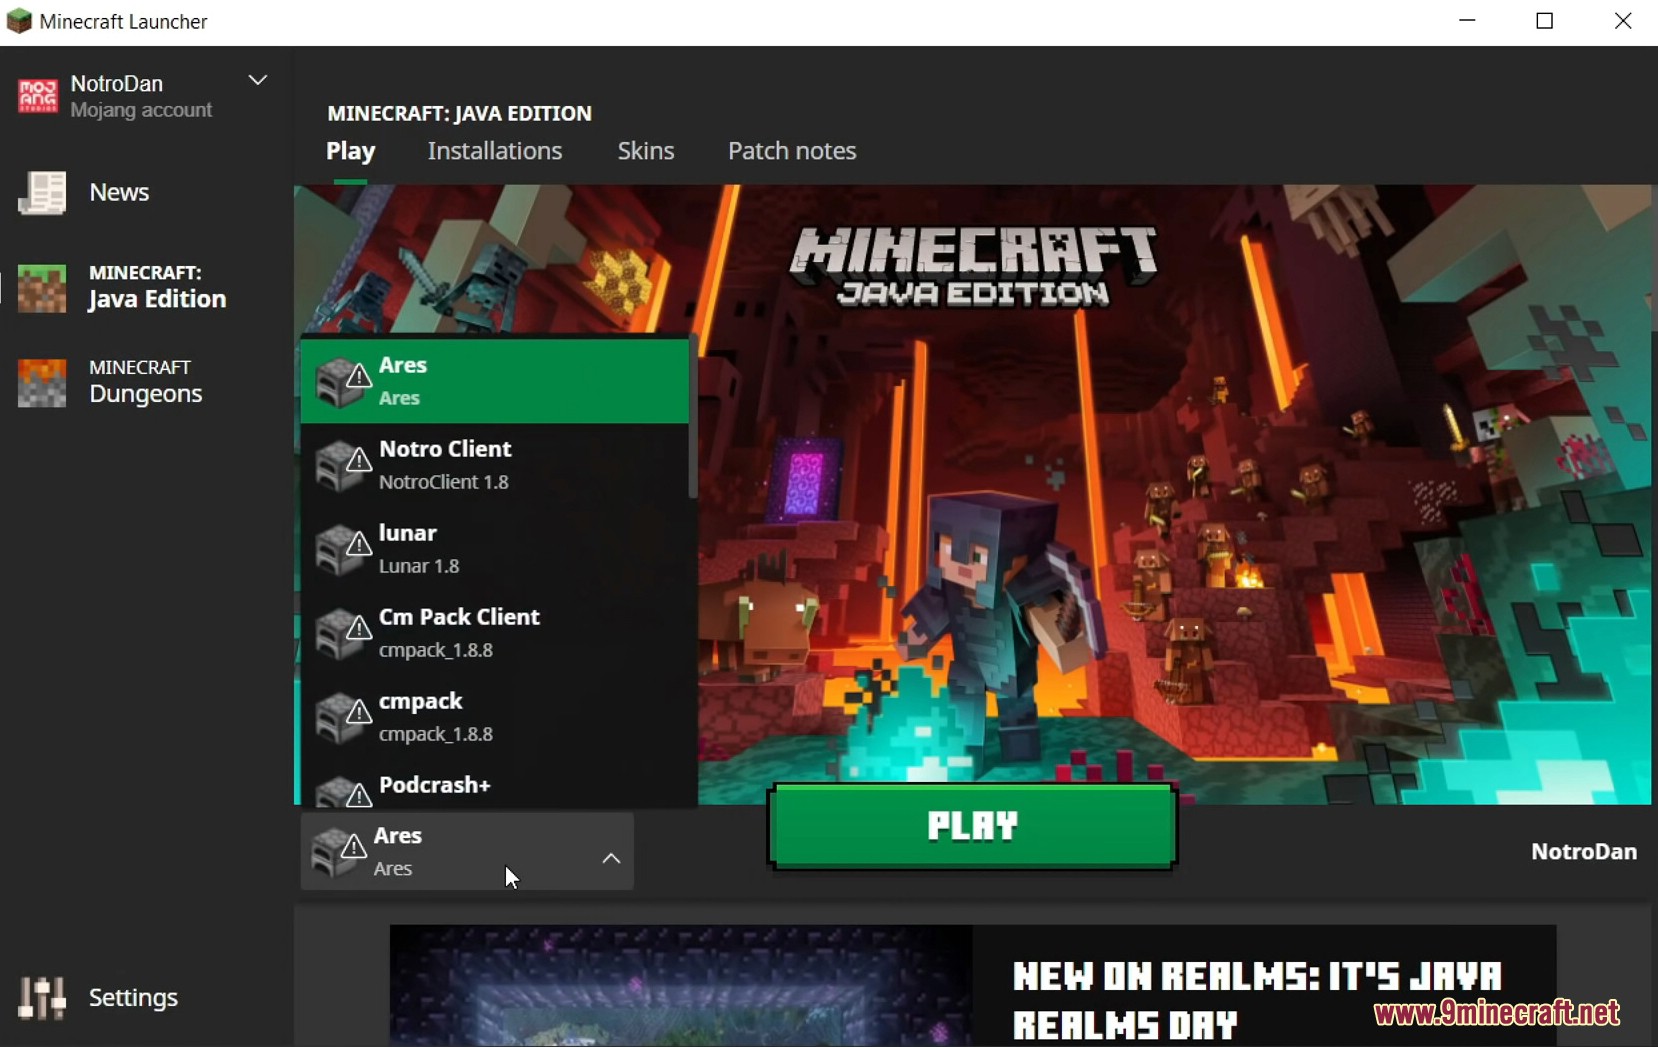This screenshot has height=1047, width=1658.
Task: Select Cm Pack Client installation
Action: pos(494,633)
